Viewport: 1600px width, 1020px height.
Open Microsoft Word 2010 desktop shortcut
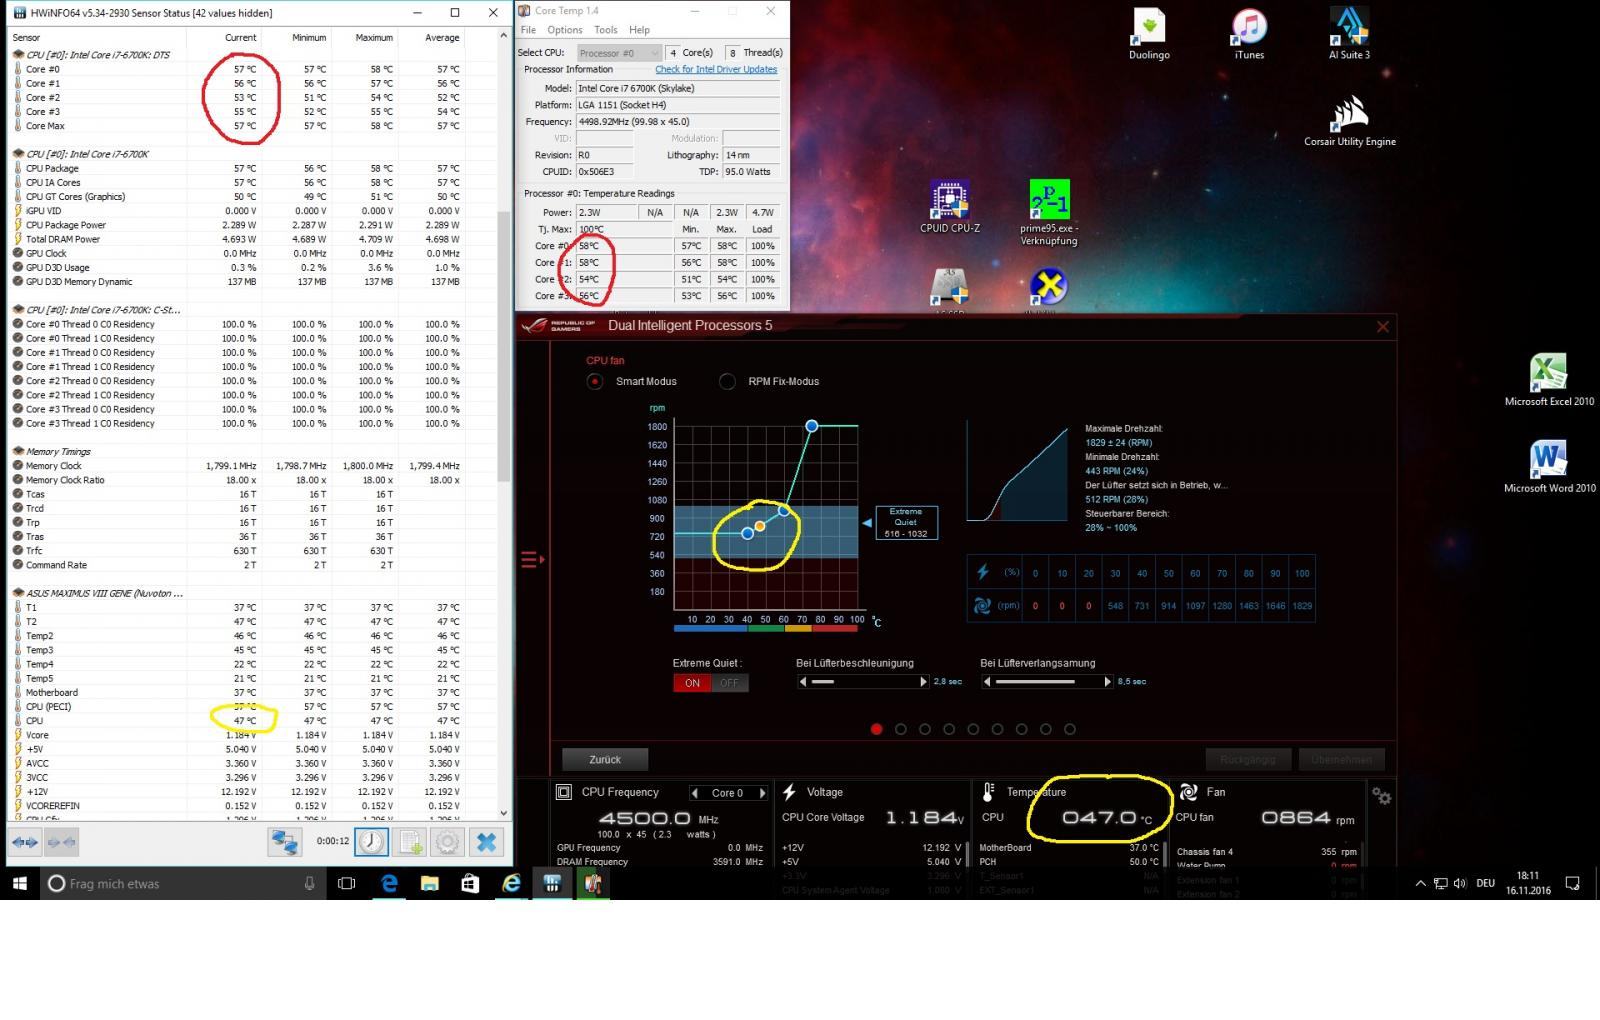1549,467
